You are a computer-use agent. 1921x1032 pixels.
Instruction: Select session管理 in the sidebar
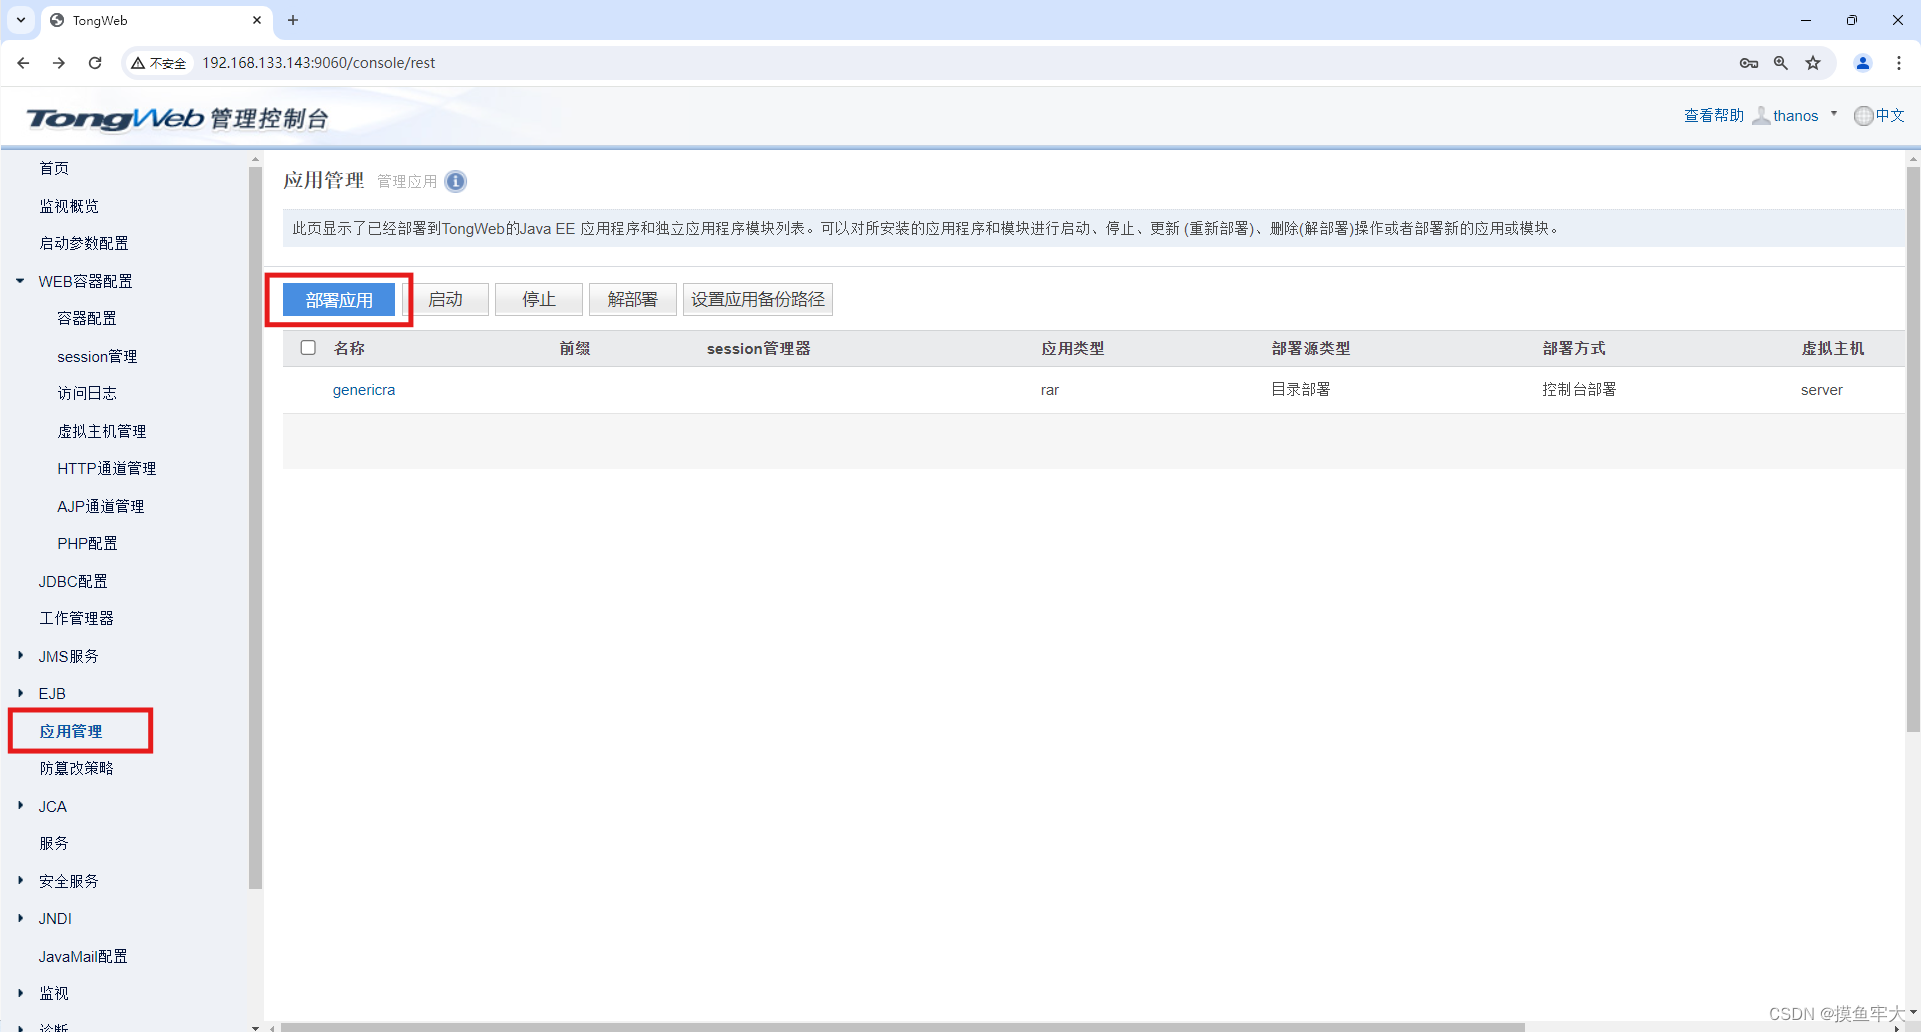(97, 356)
